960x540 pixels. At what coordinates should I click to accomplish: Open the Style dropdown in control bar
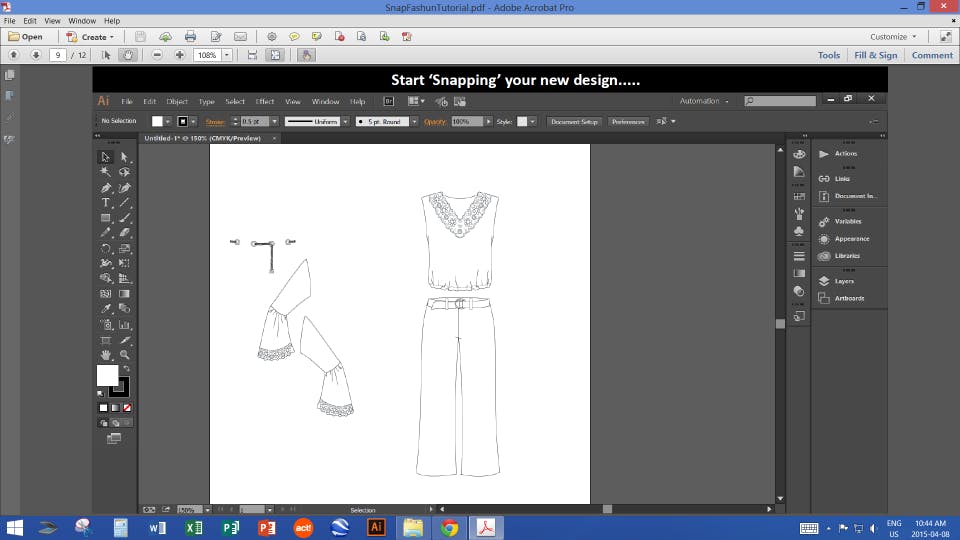532,121
